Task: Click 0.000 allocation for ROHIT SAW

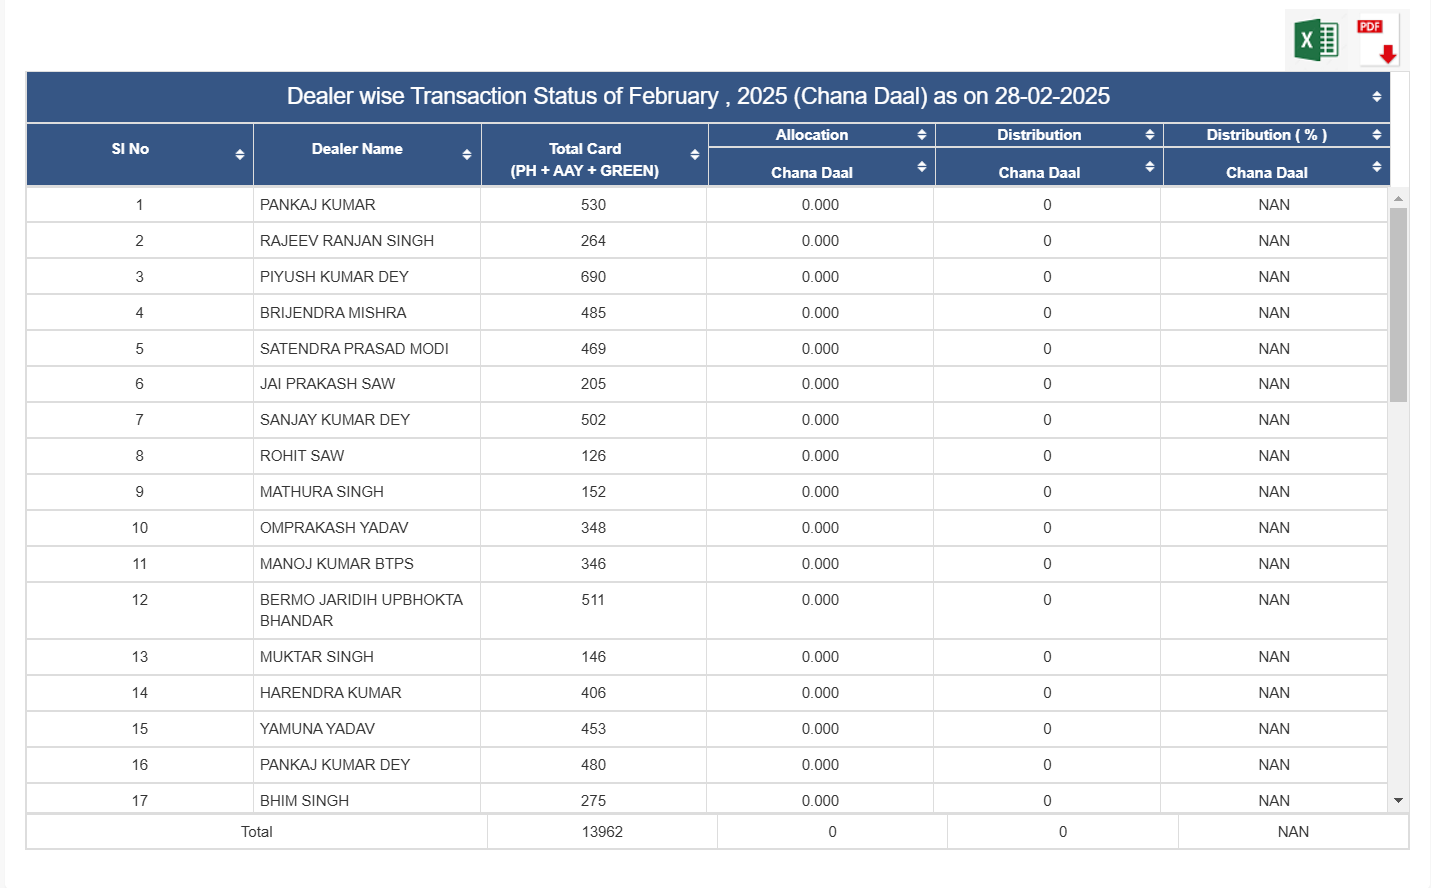Action: pos(820,456)
